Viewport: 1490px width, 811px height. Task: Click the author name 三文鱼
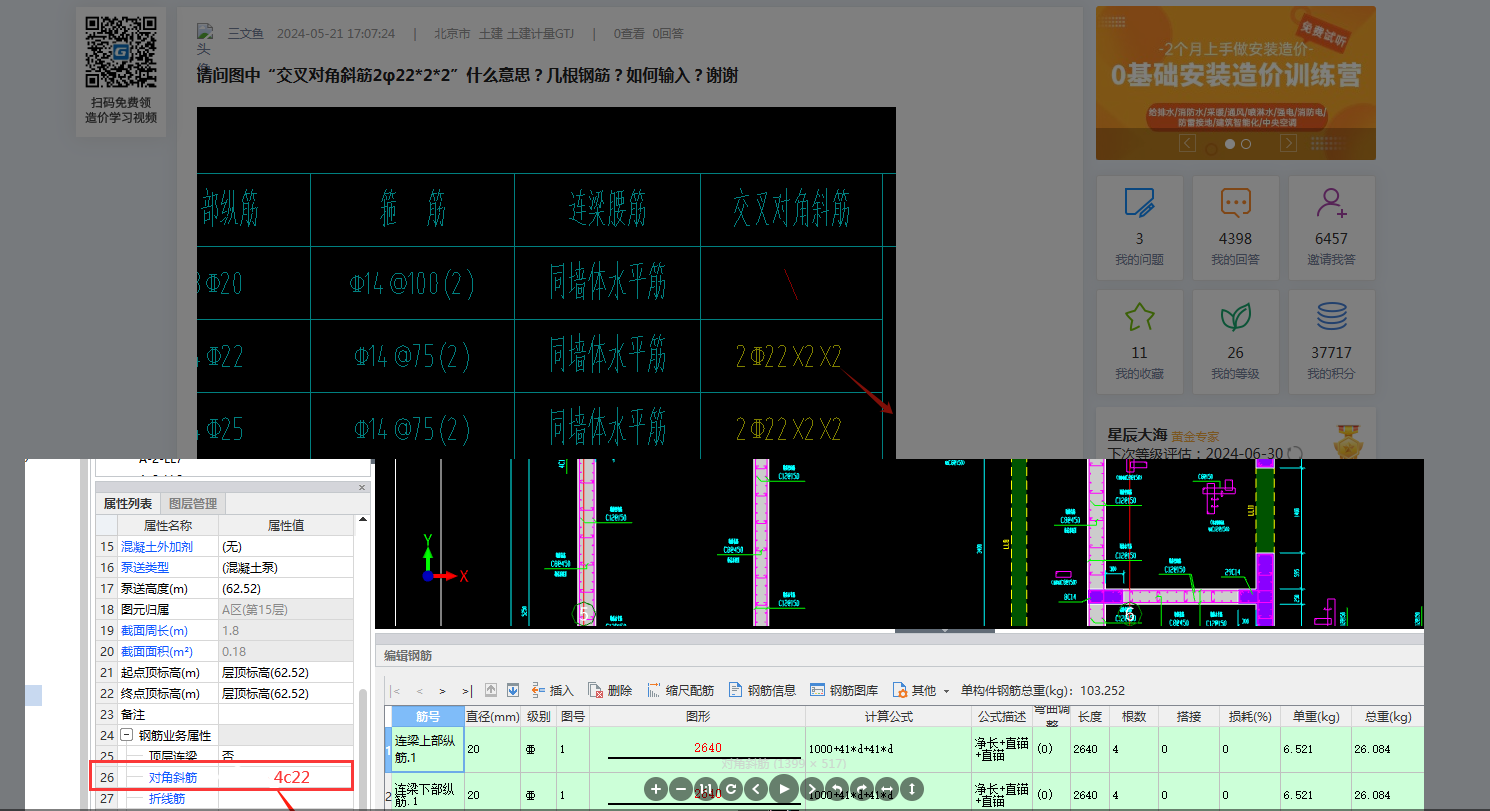coord(245,34)
